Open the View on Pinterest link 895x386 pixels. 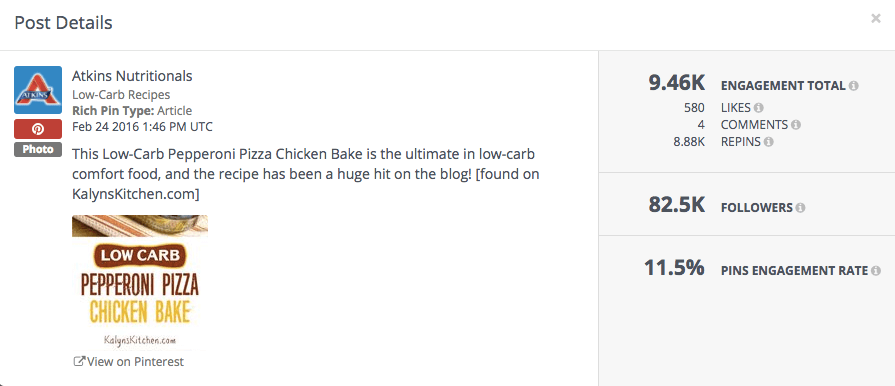pyautogui.click(x=129, y=361)
